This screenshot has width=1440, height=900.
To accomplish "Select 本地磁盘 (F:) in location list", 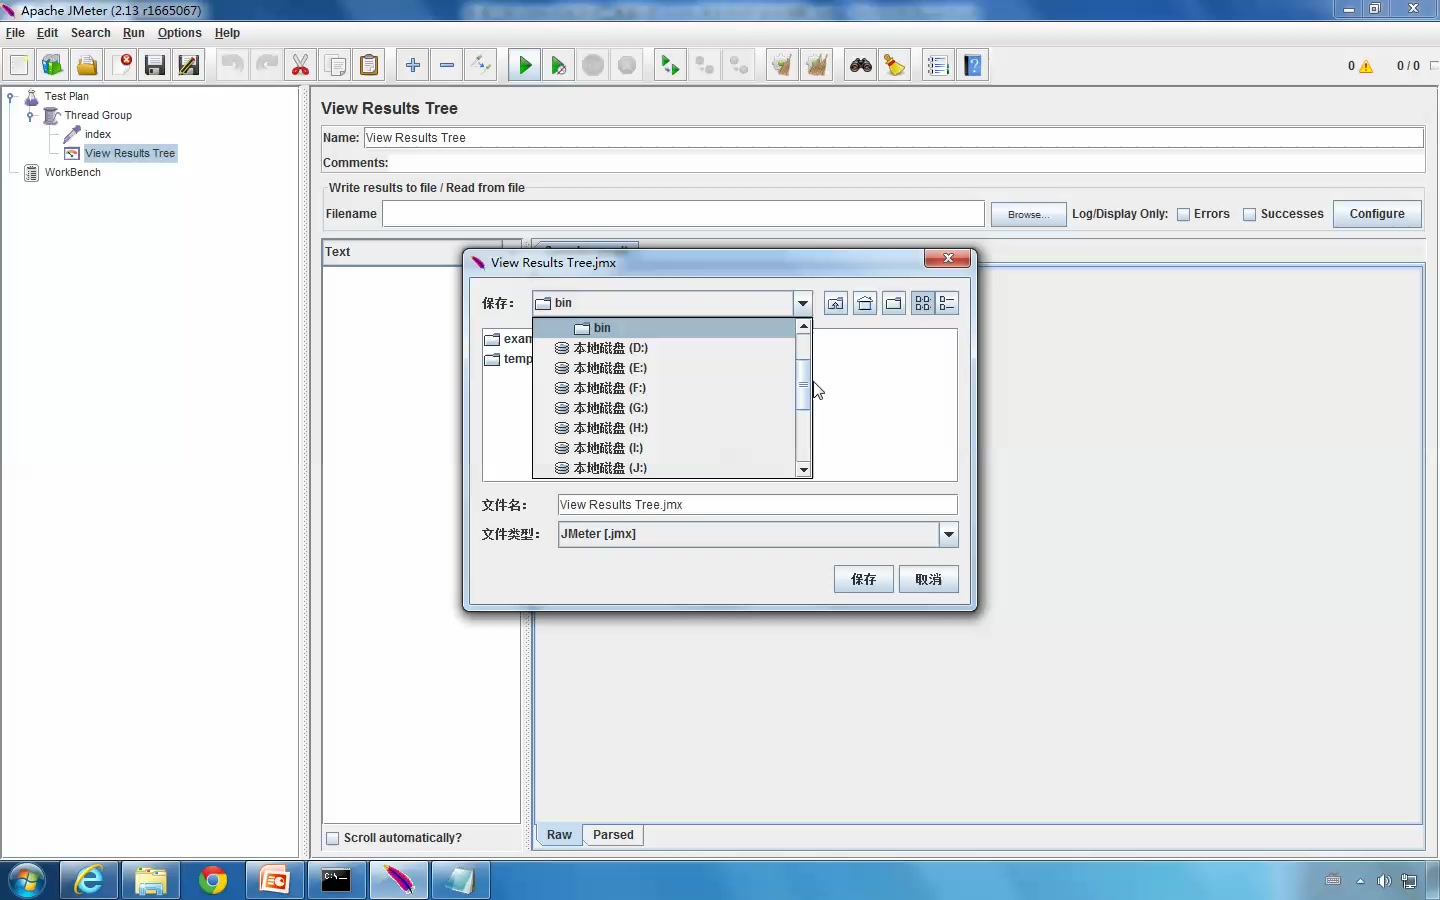I will click(x=664, y=388).
